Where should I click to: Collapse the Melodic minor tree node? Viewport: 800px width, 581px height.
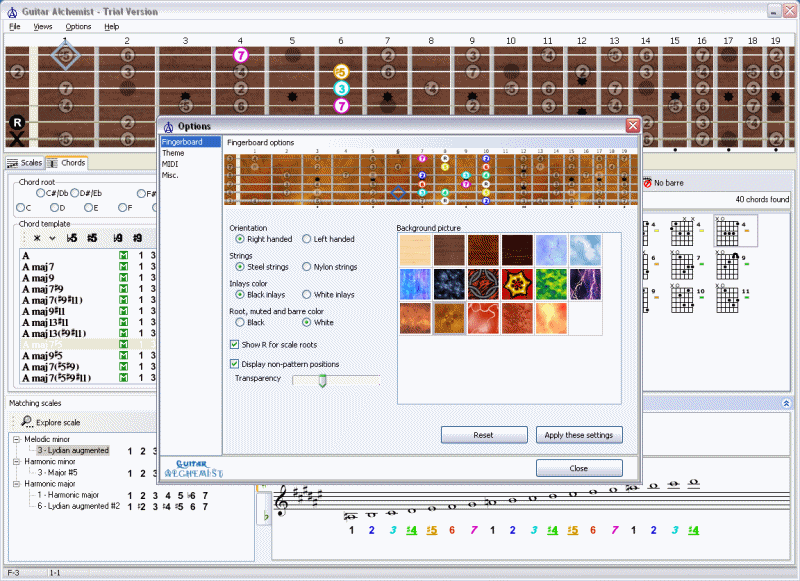click(x=17, y=439)
